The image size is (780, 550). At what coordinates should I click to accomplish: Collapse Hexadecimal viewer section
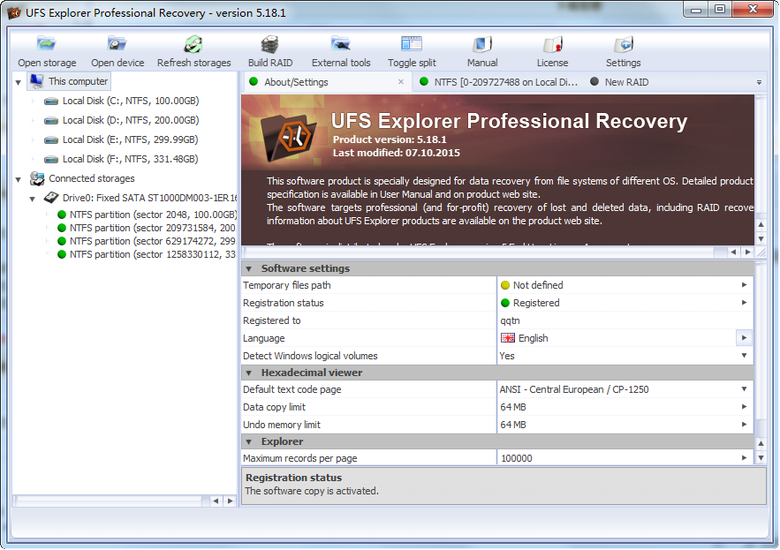249,373
